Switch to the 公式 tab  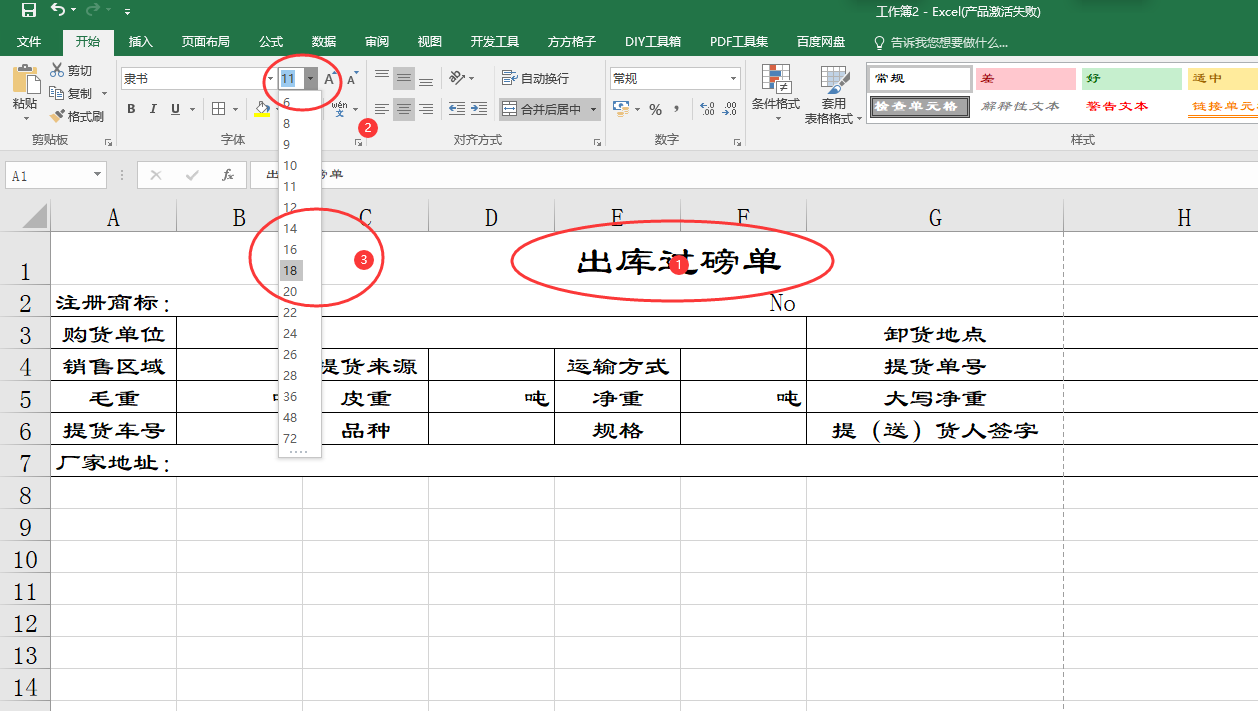point(270,42)
